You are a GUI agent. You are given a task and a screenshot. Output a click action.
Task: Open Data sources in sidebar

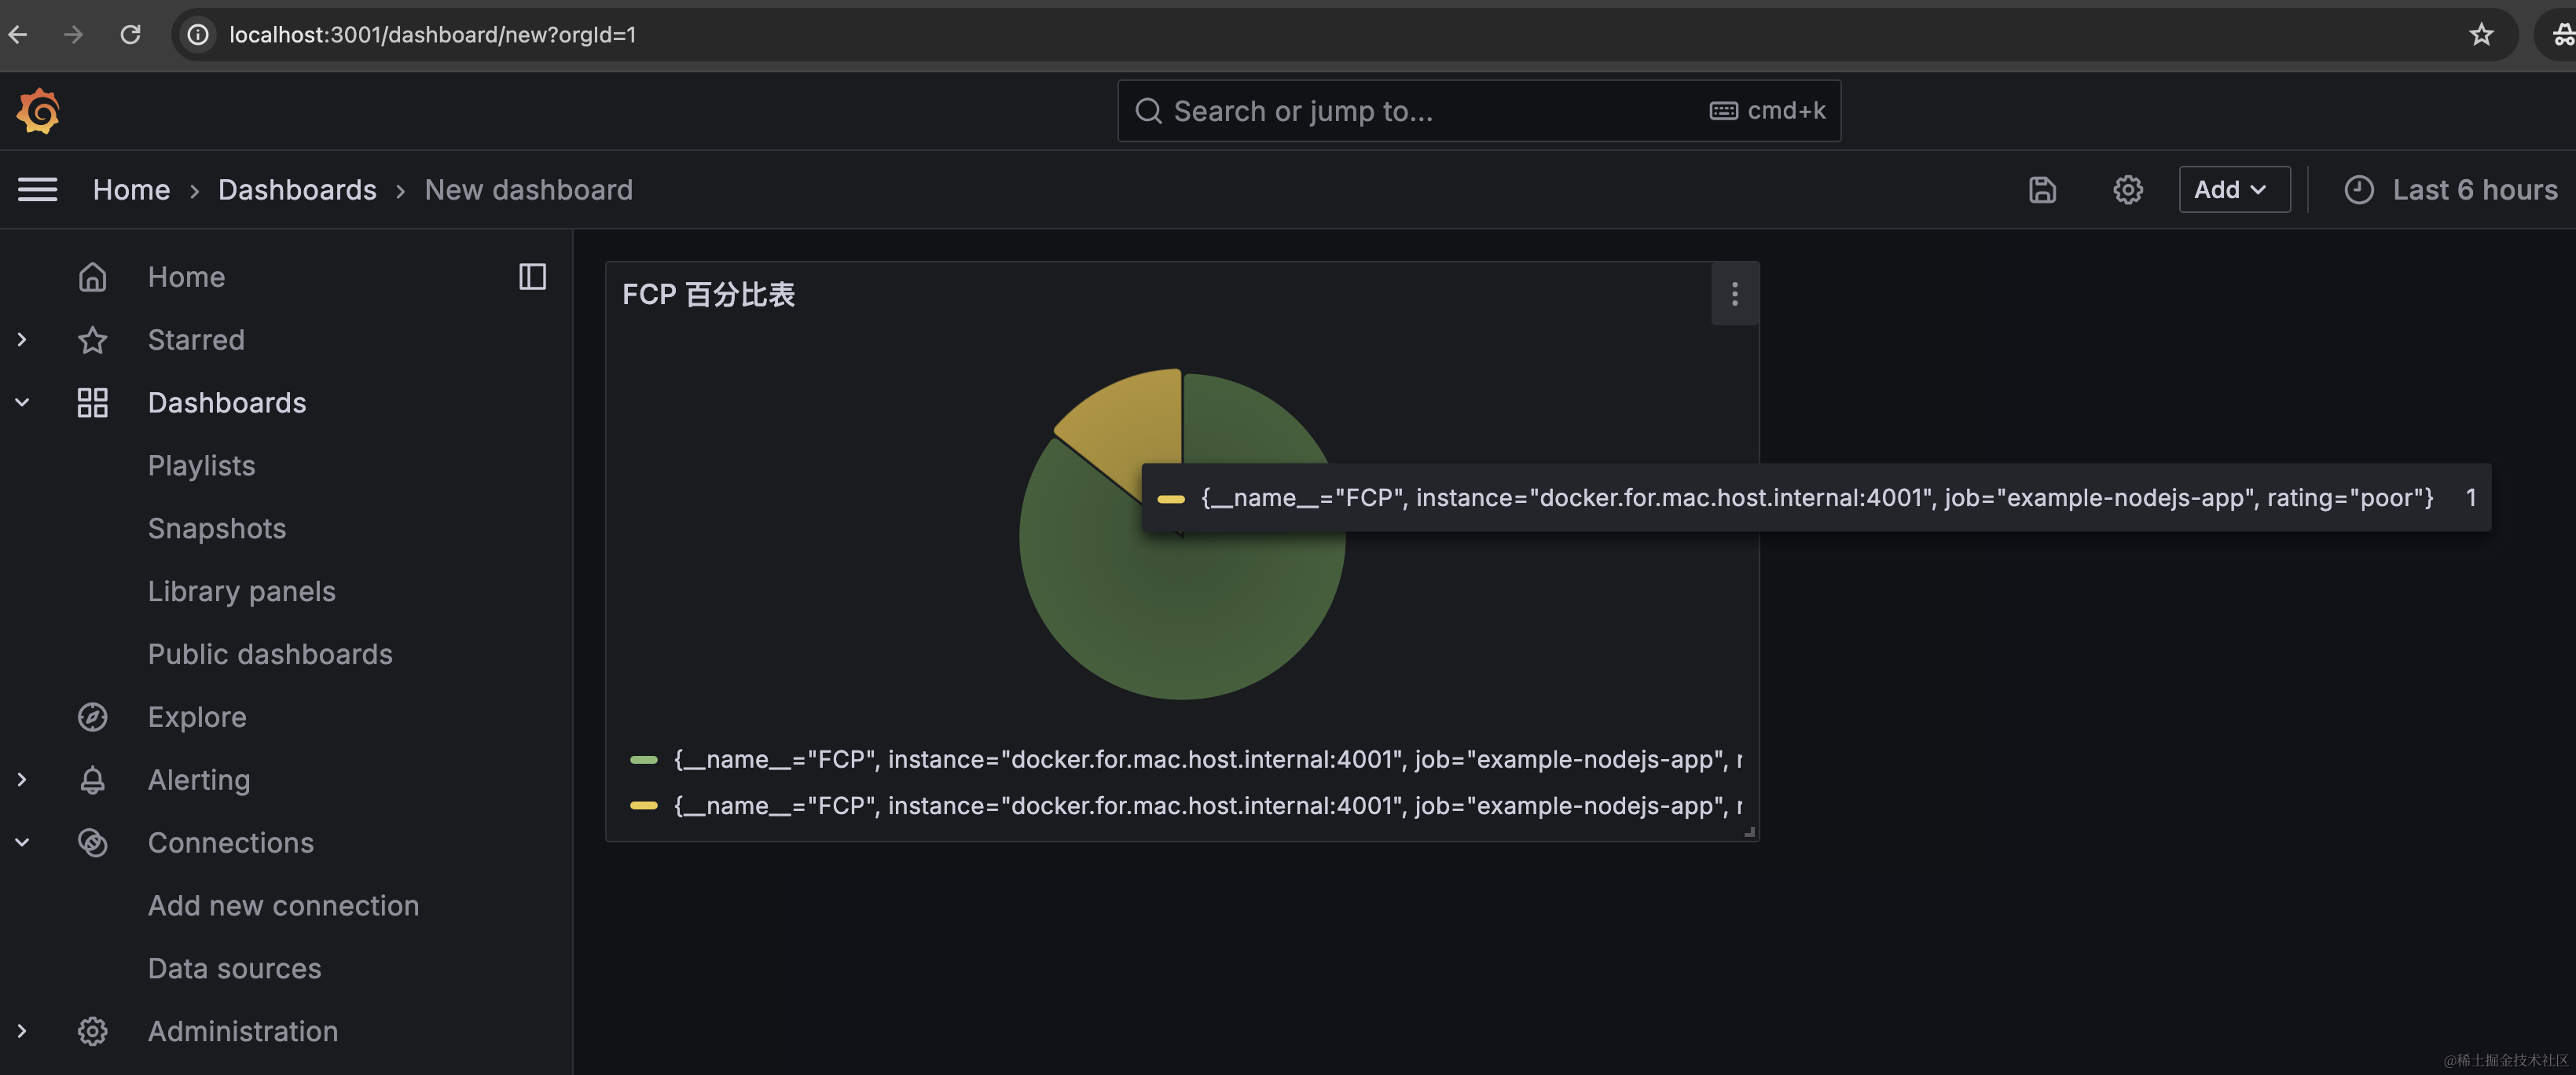tap(234, 968)
